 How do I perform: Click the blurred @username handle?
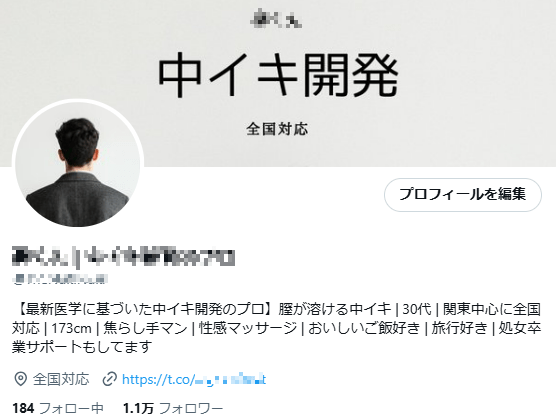(x=60, y=279)
